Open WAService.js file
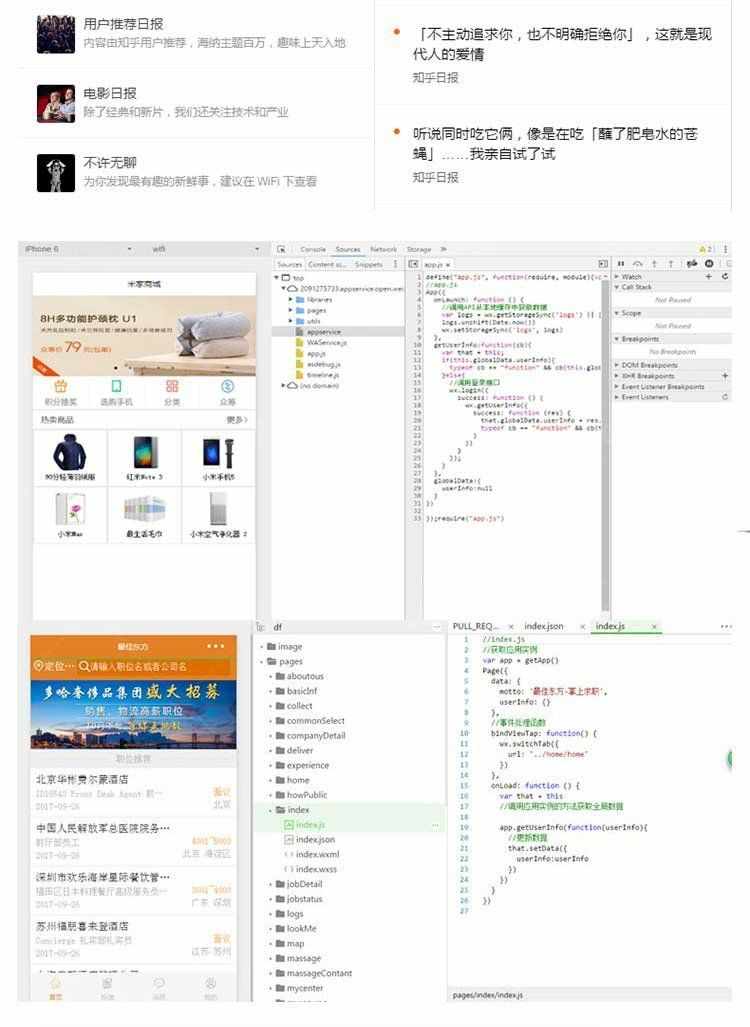750x1027 pixels. pos(327,343)
